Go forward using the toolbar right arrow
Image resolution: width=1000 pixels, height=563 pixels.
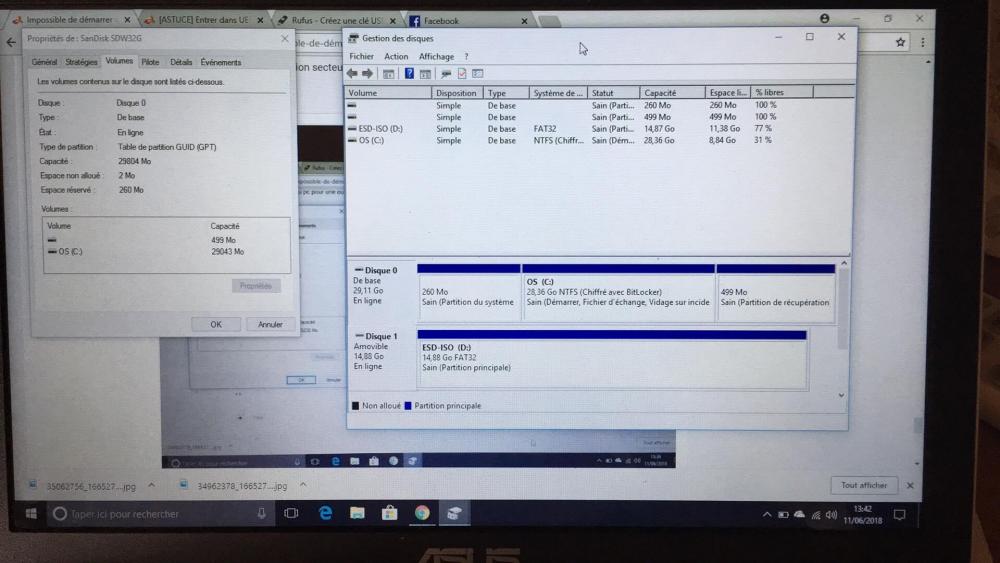[x=367, y=73]
